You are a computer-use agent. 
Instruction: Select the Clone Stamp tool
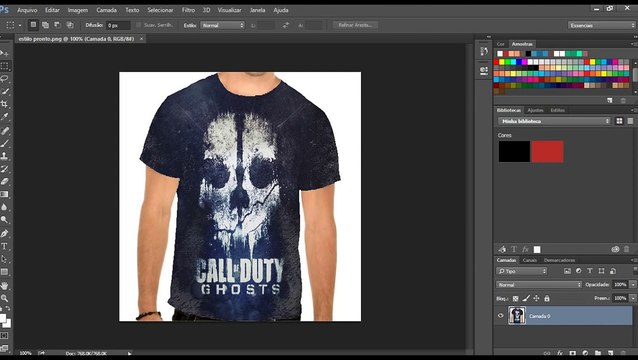[x=4, y=156]
